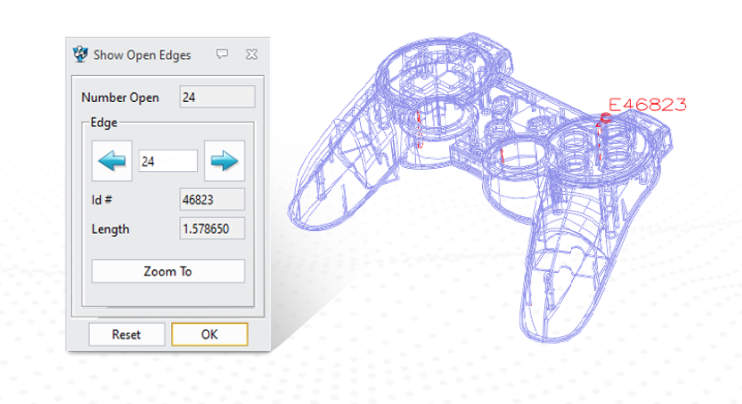Click the Id # label text
Viewport: 742px width, 404px height.
102,200
